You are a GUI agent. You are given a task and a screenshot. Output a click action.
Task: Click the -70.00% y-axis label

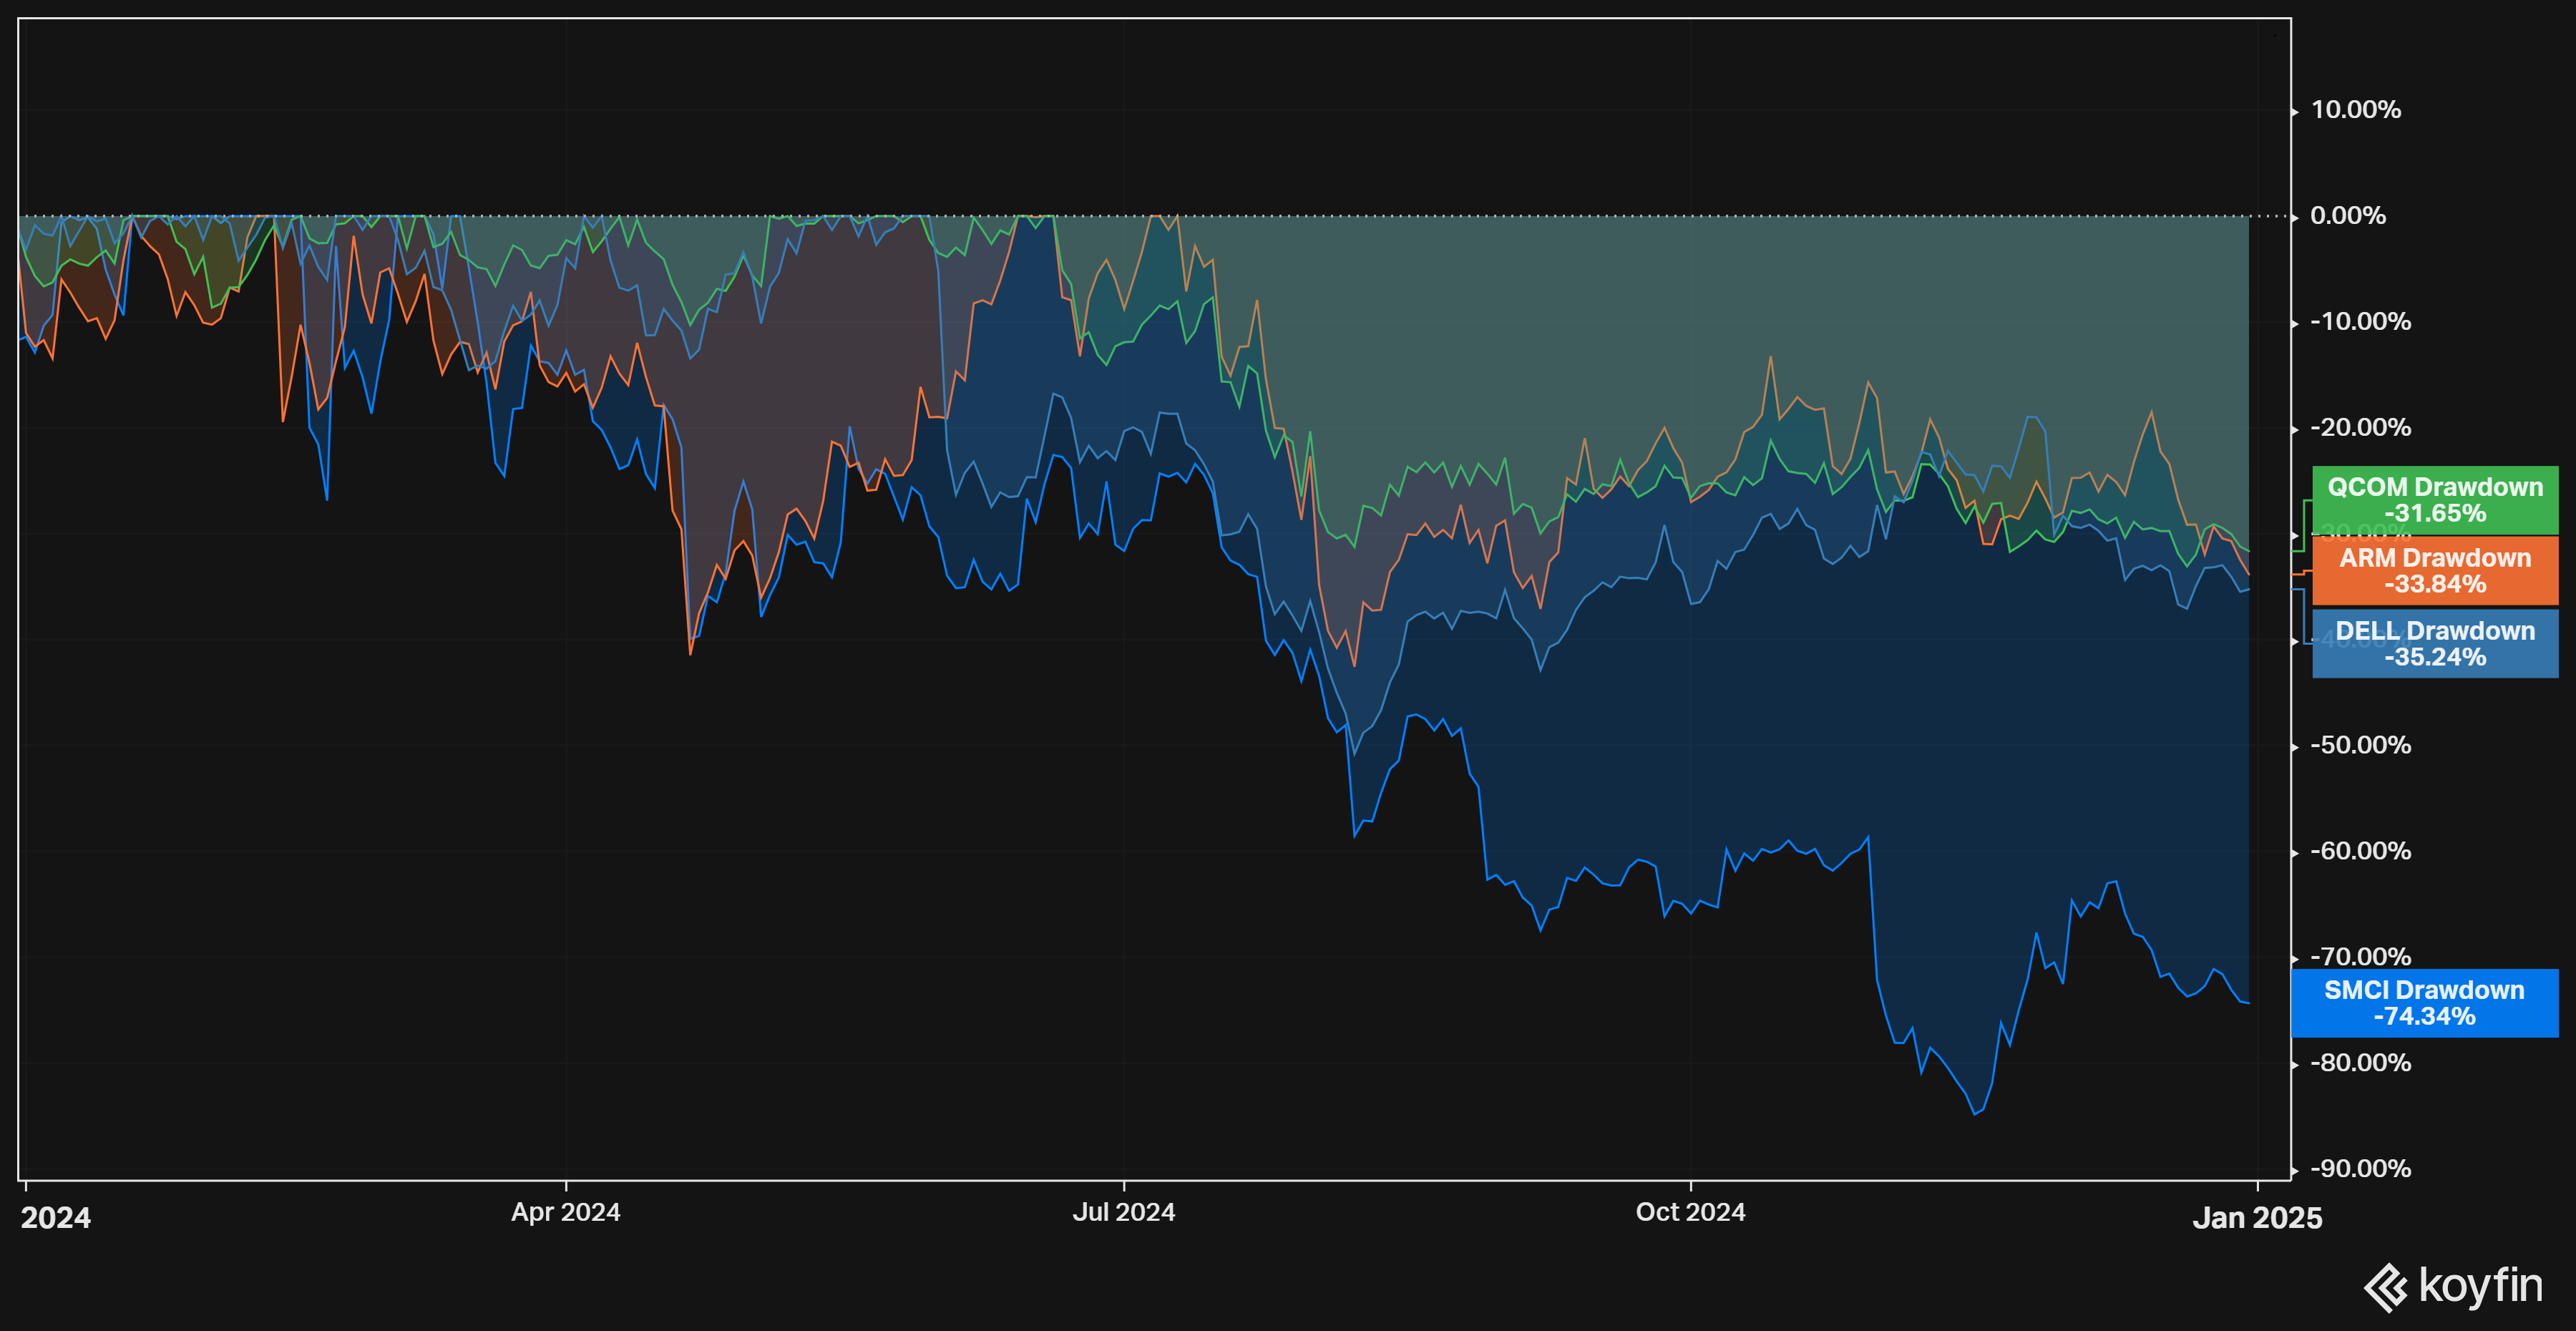[x=2360, y=956]
